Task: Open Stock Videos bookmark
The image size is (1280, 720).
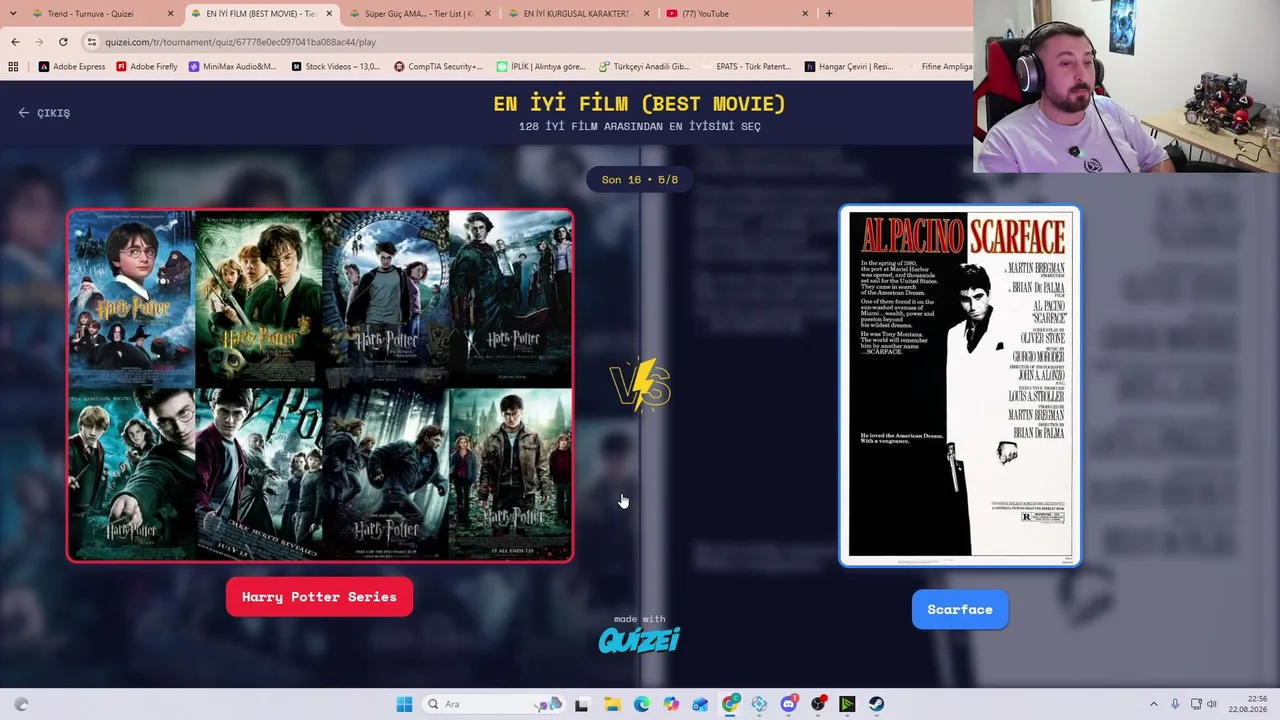Action: click(336, 67)
